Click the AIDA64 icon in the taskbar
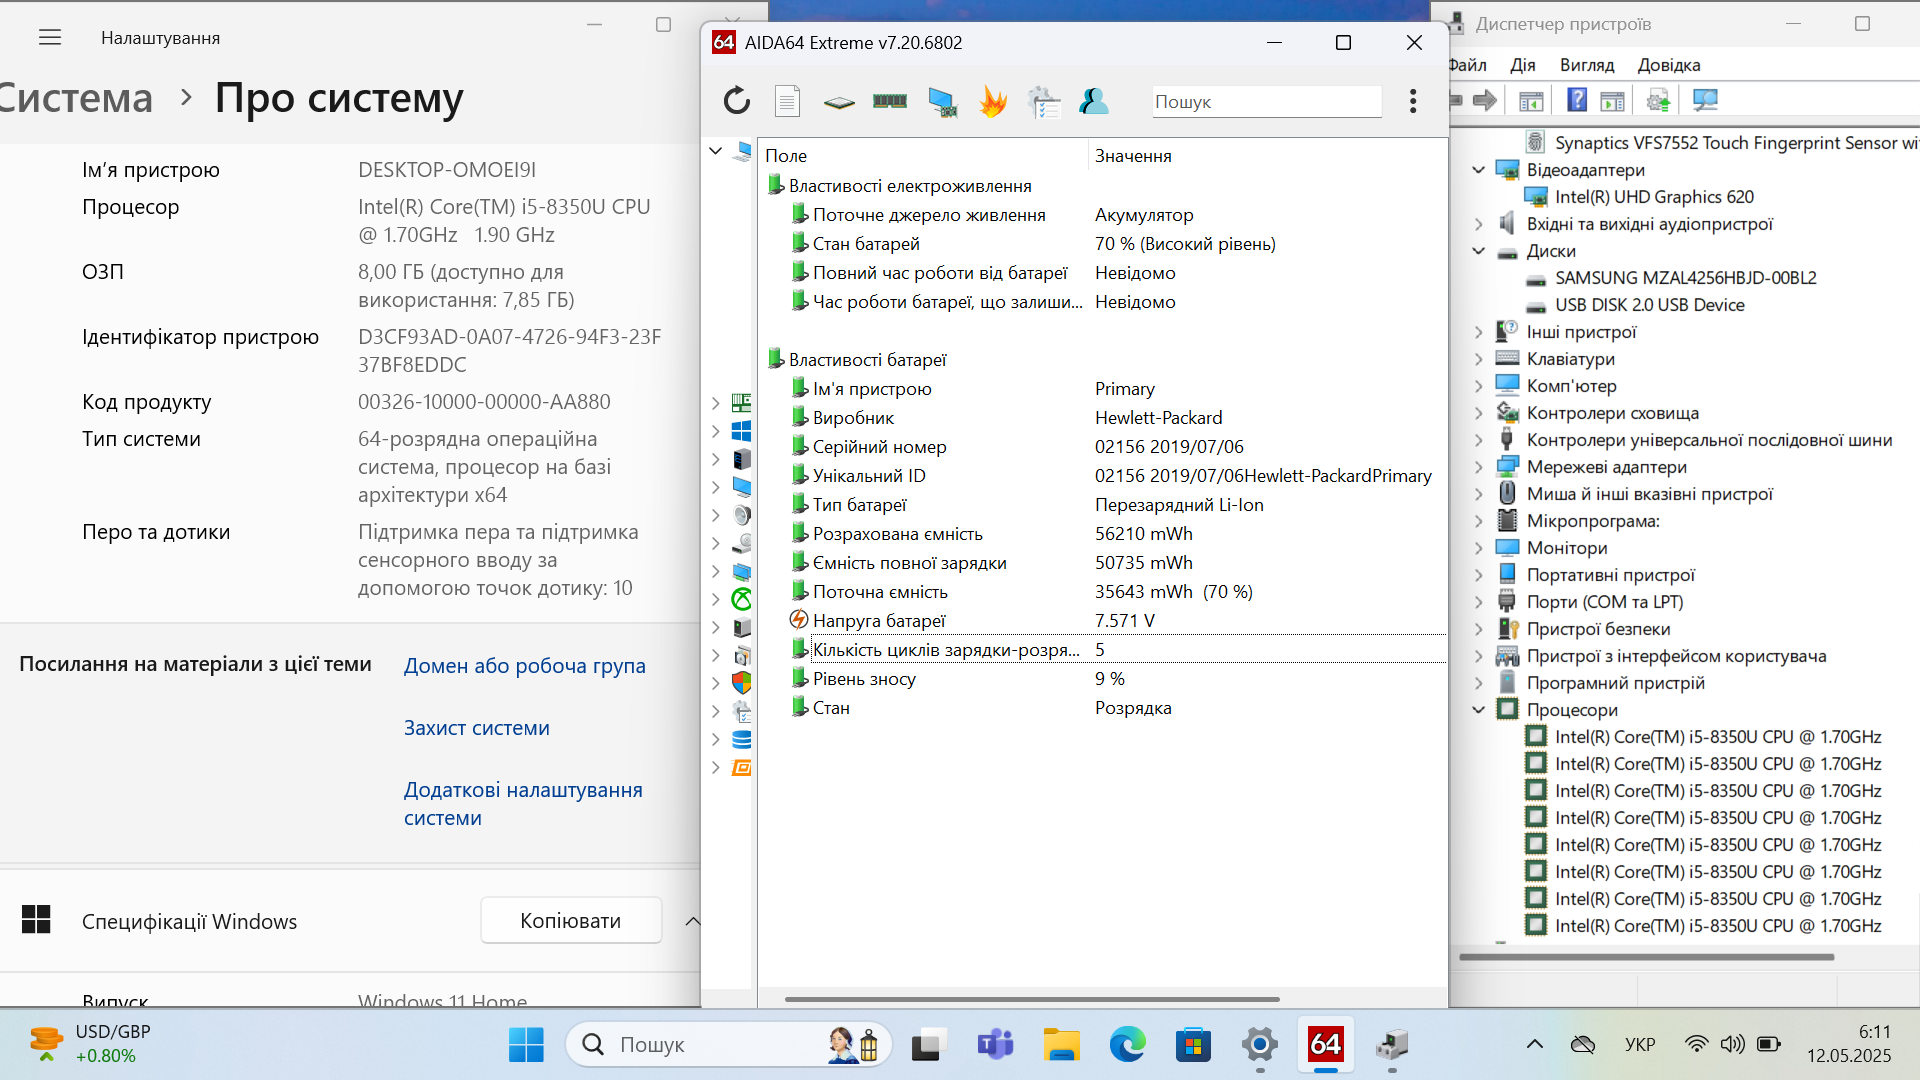The image size is (1920, 1080). click(x=1325, y=1045)
